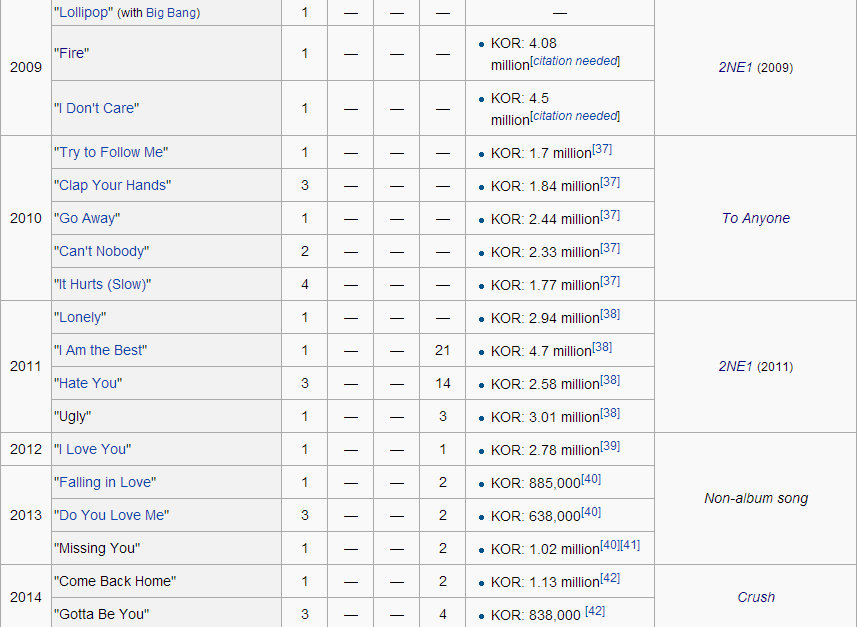Select chart position 14 for Hate You
Viewport: 858px width, 627px height.
click(x=442, y=383)
